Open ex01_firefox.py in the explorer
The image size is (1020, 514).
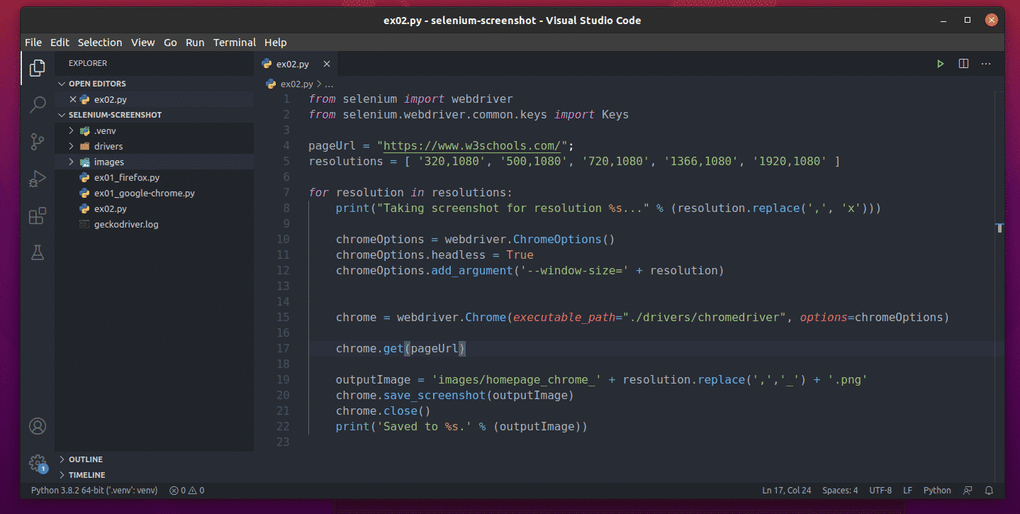[127, 178]
